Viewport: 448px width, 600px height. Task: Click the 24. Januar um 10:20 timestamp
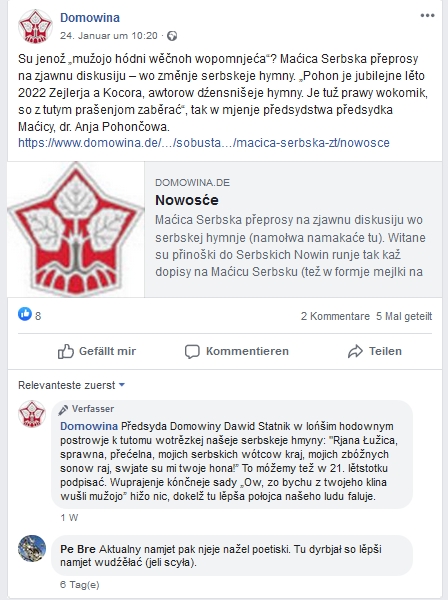coord(109,36)
